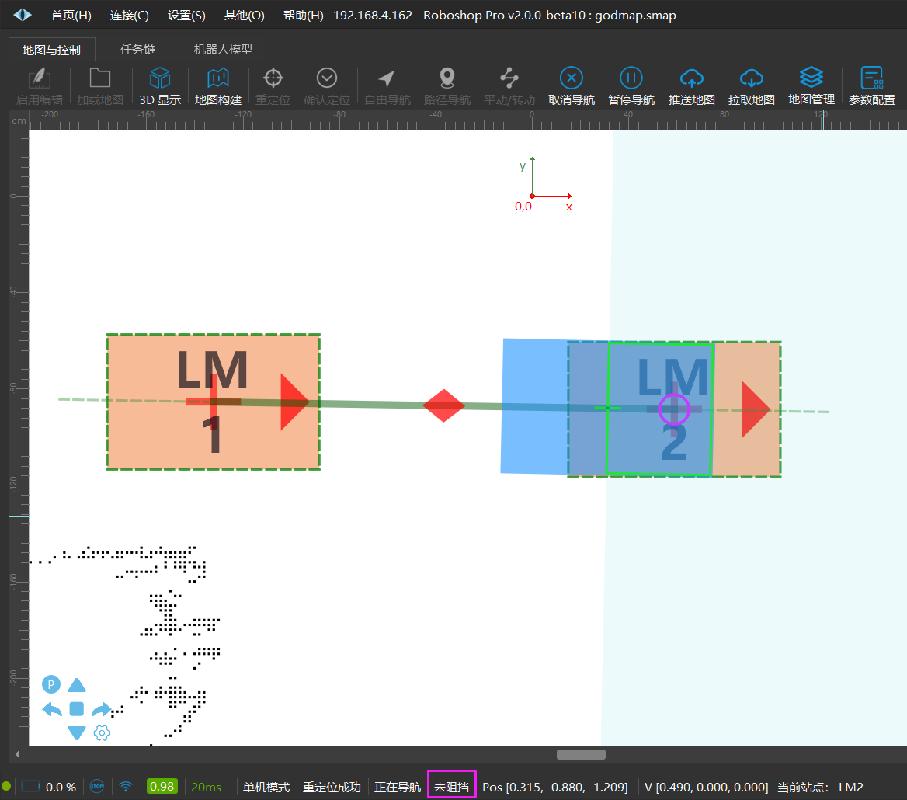Open the 其他(O) menu
Viewport: 907px width, 800px height.
click(244, 16)
